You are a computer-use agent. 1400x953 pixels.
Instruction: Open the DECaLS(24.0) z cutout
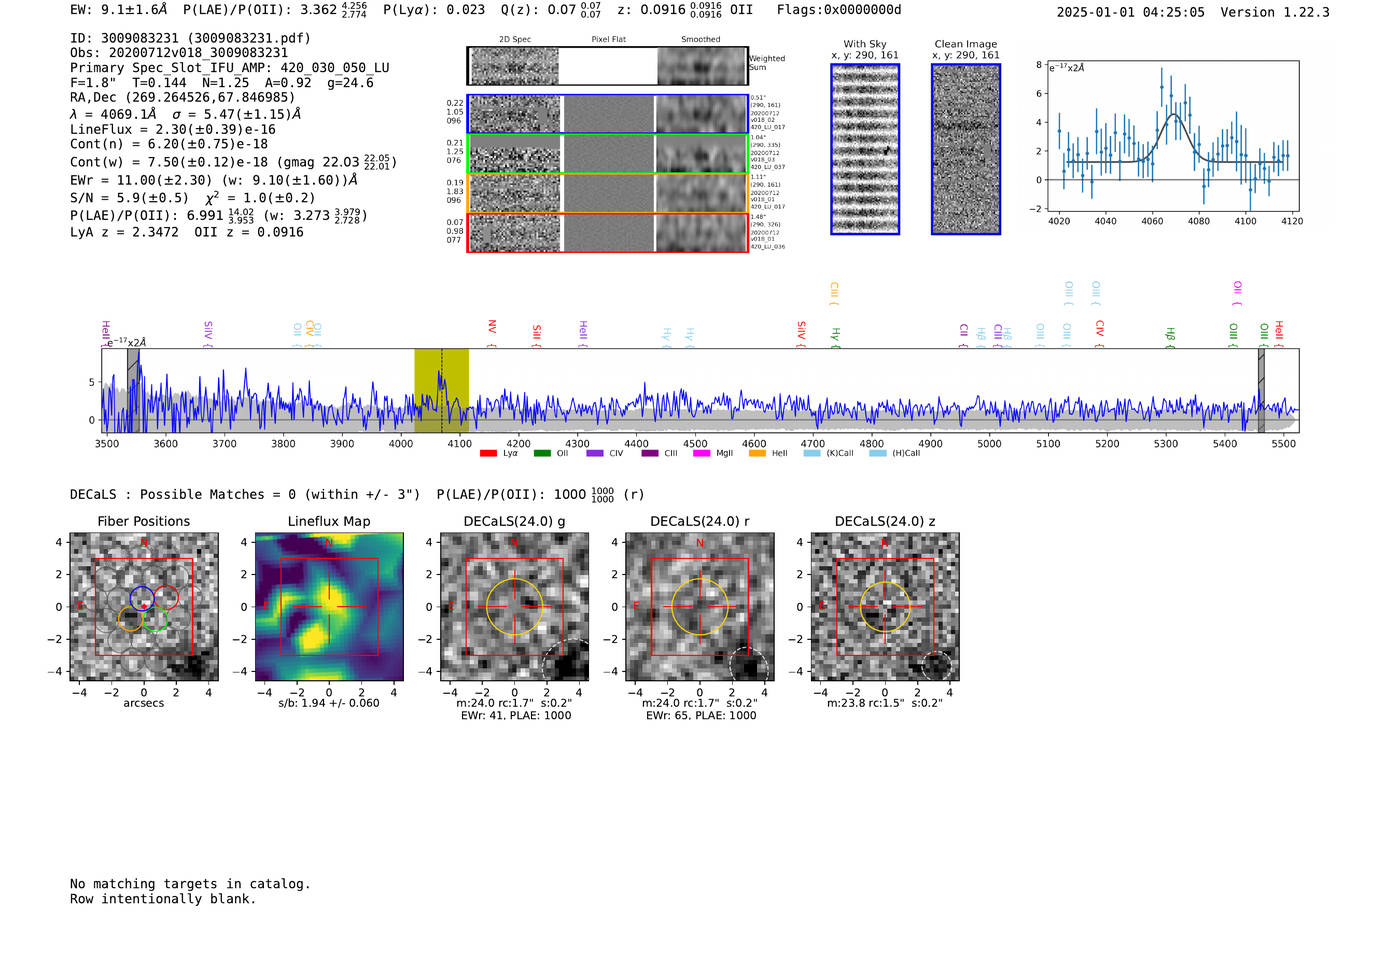click(884, 607)
